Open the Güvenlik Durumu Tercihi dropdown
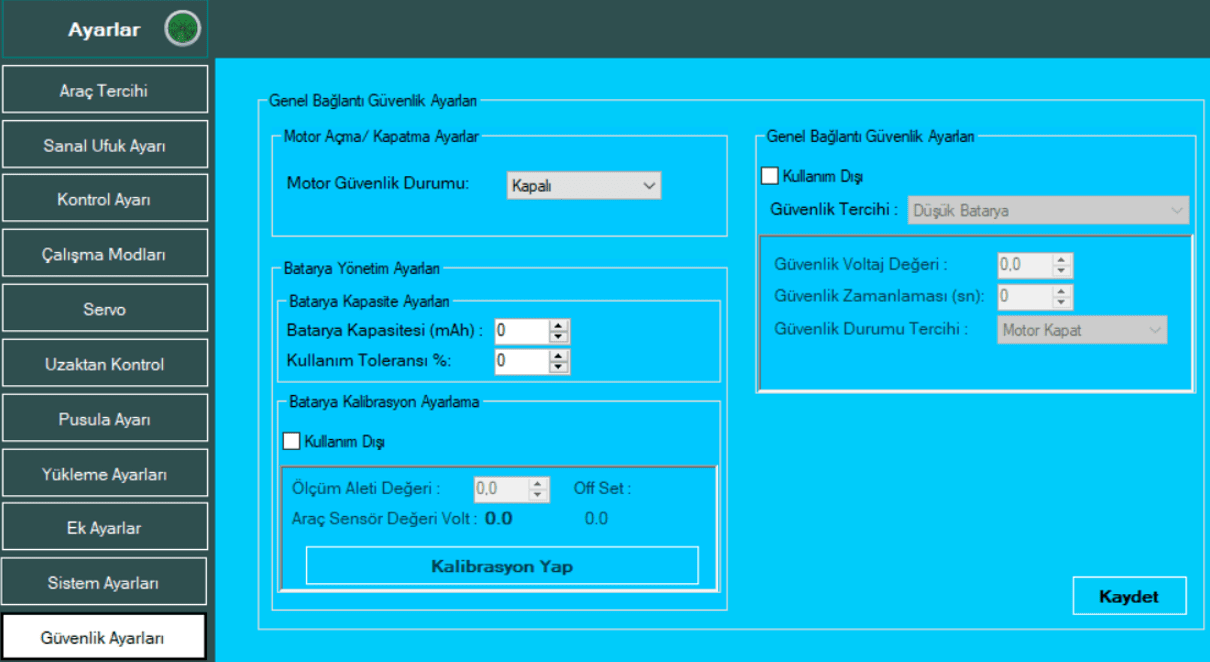The height and width of the screenshot is (662, 1210). point(1082,330)
